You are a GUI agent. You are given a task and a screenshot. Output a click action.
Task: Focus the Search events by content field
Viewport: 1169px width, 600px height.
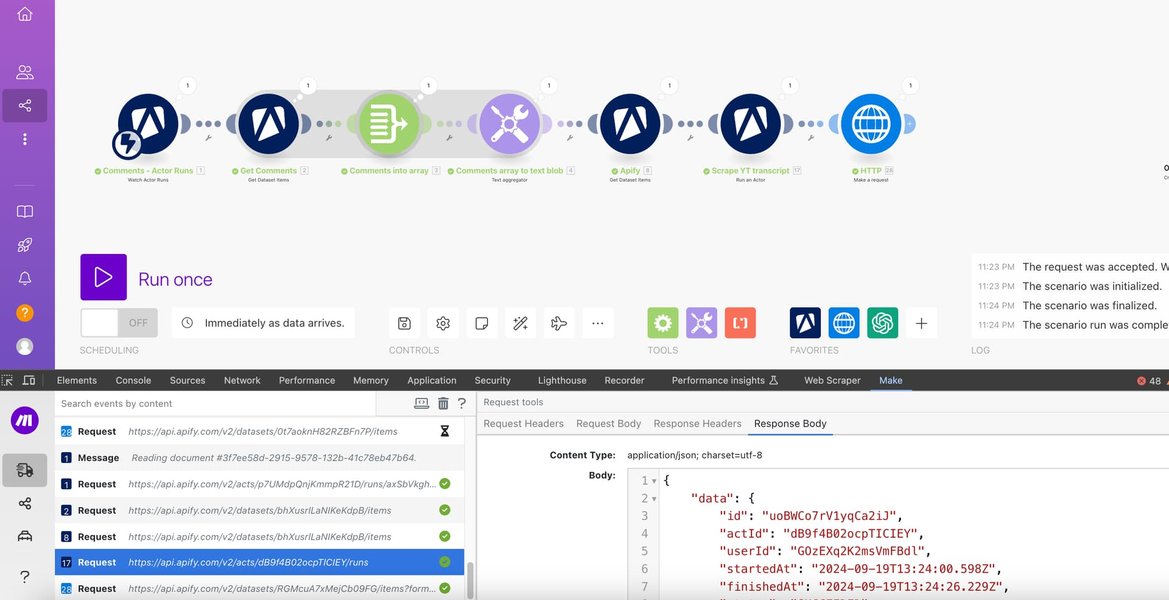tap(215, 403)
